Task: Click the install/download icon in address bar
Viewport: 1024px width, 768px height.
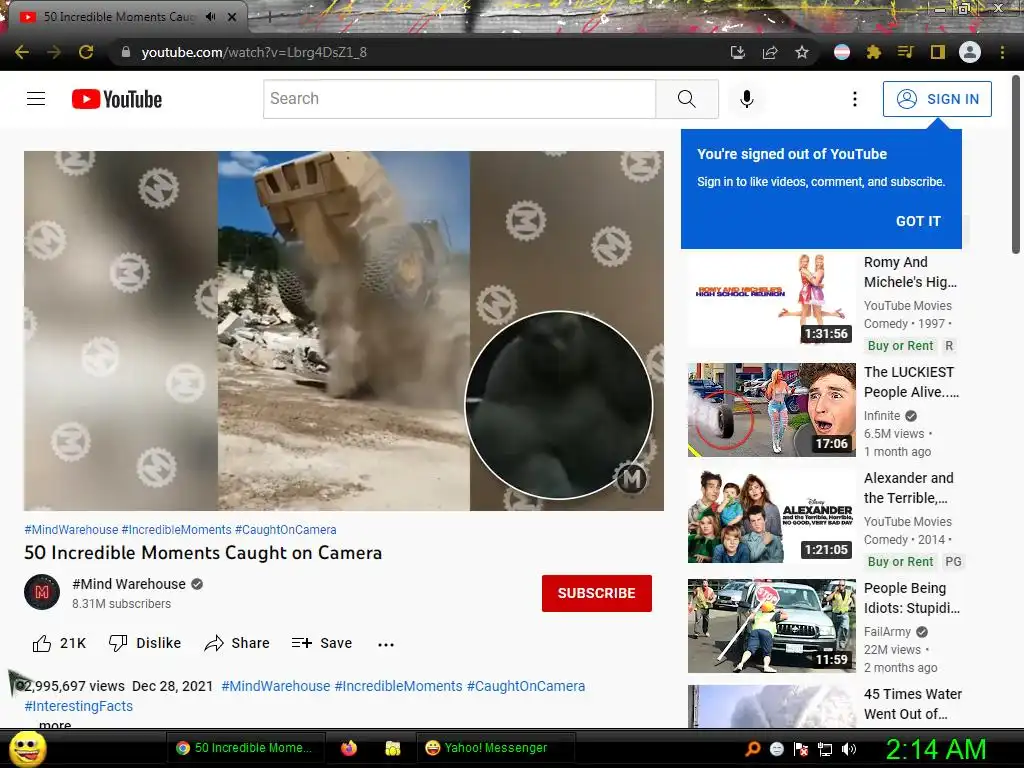Action: coord(738,52)
